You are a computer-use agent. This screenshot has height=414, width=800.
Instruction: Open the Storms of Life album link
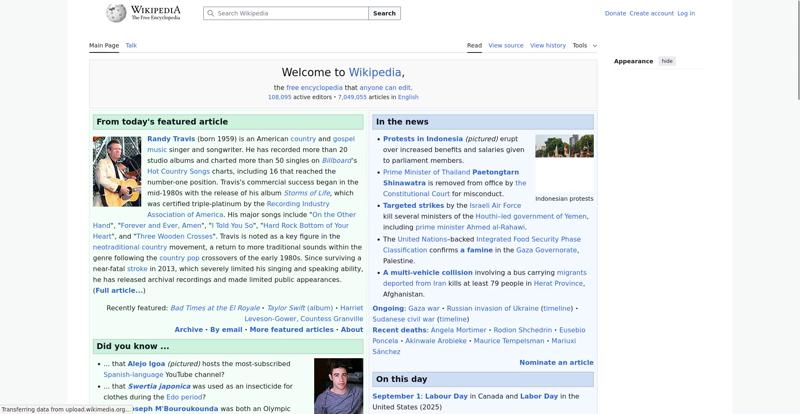point(307,193)
